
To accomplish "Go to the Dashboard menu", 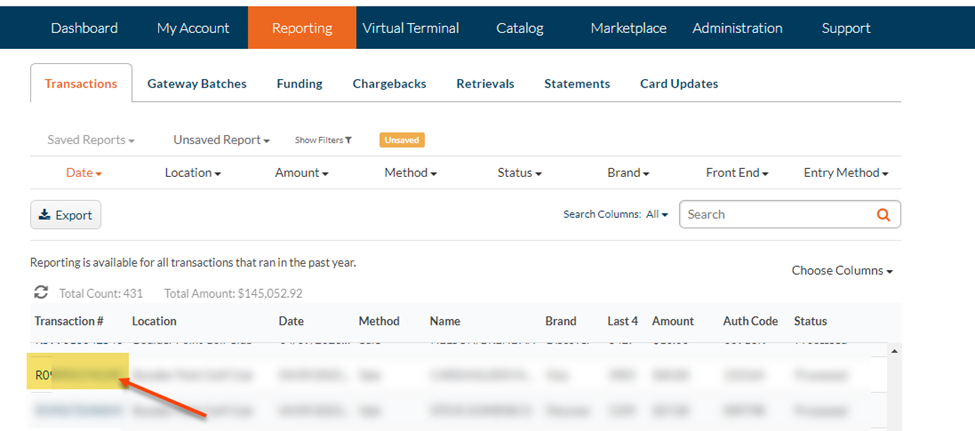I will pyautogui.click(x=84, y=28).
